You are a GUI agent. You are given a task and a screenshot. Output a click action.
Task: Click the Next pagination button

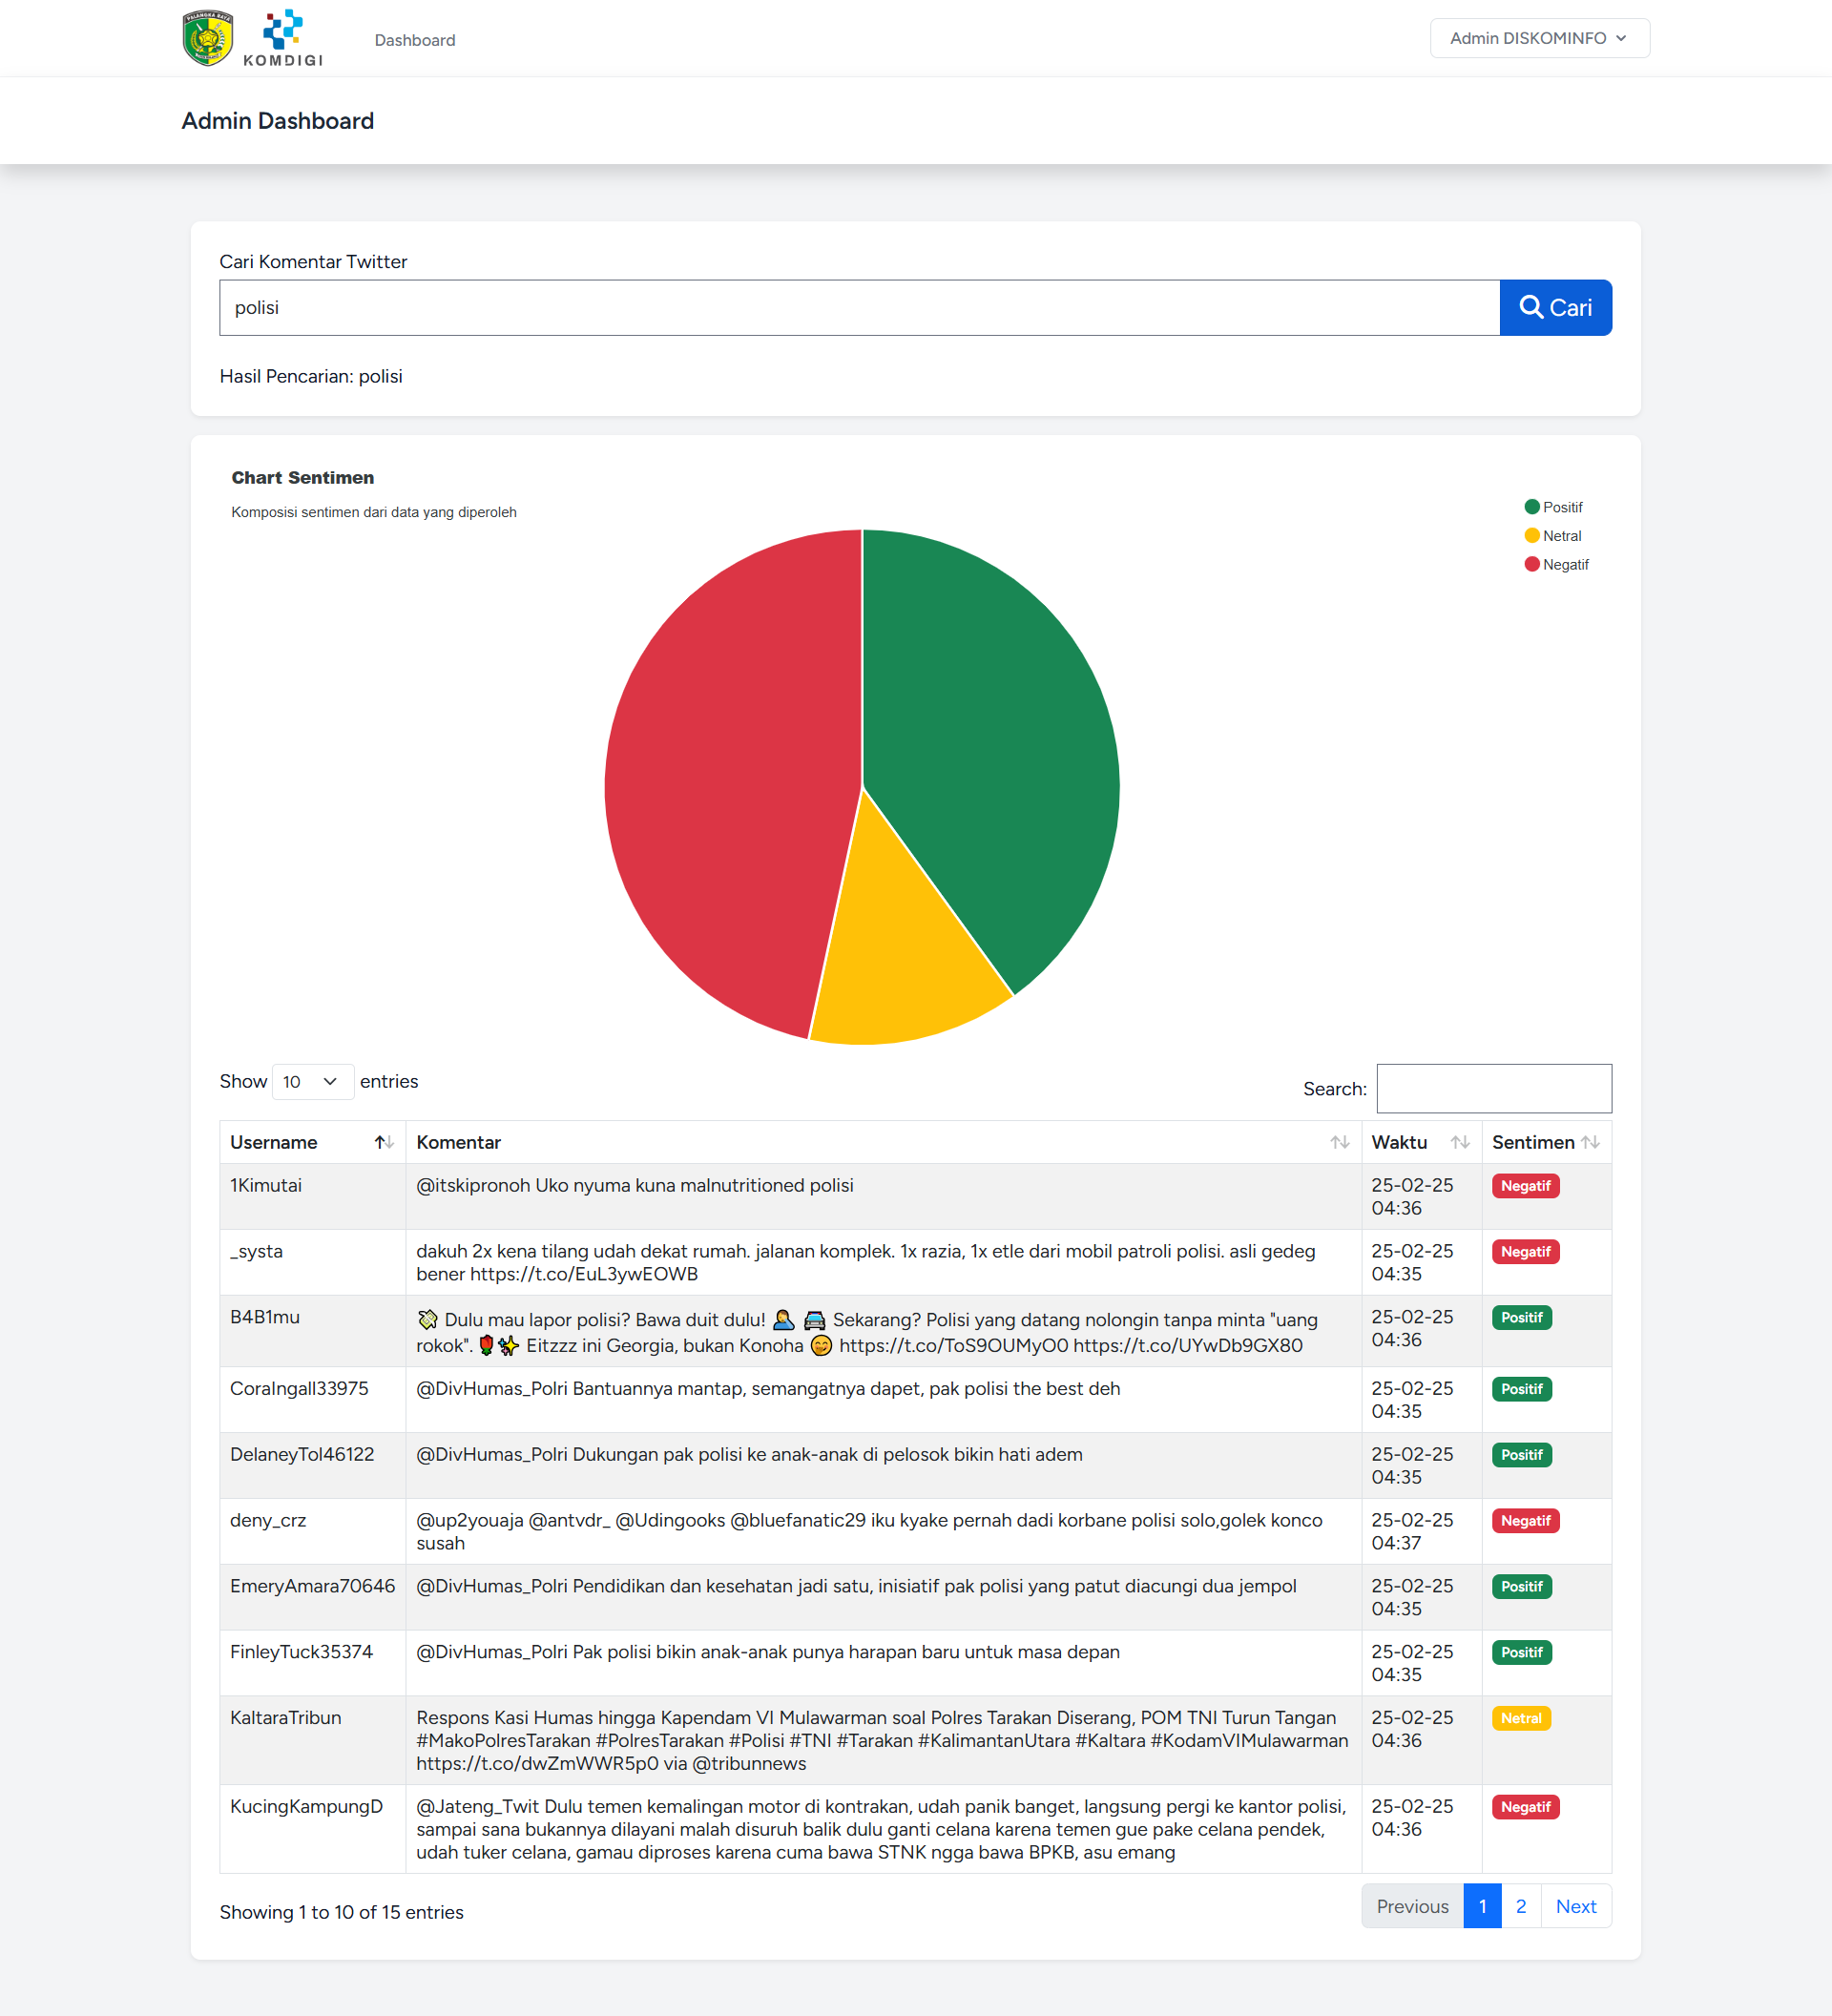point(1576,1906)
